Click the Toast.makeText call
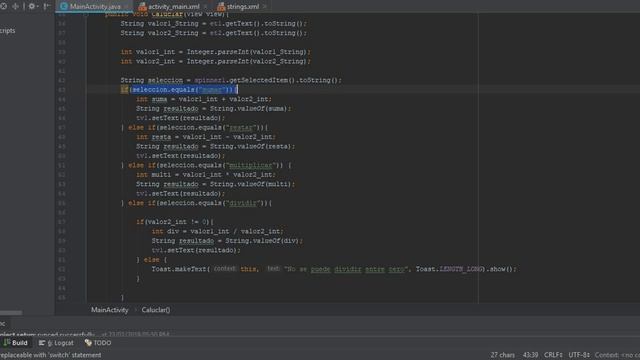Screen dimensions: 640x360 pos(179,269)
